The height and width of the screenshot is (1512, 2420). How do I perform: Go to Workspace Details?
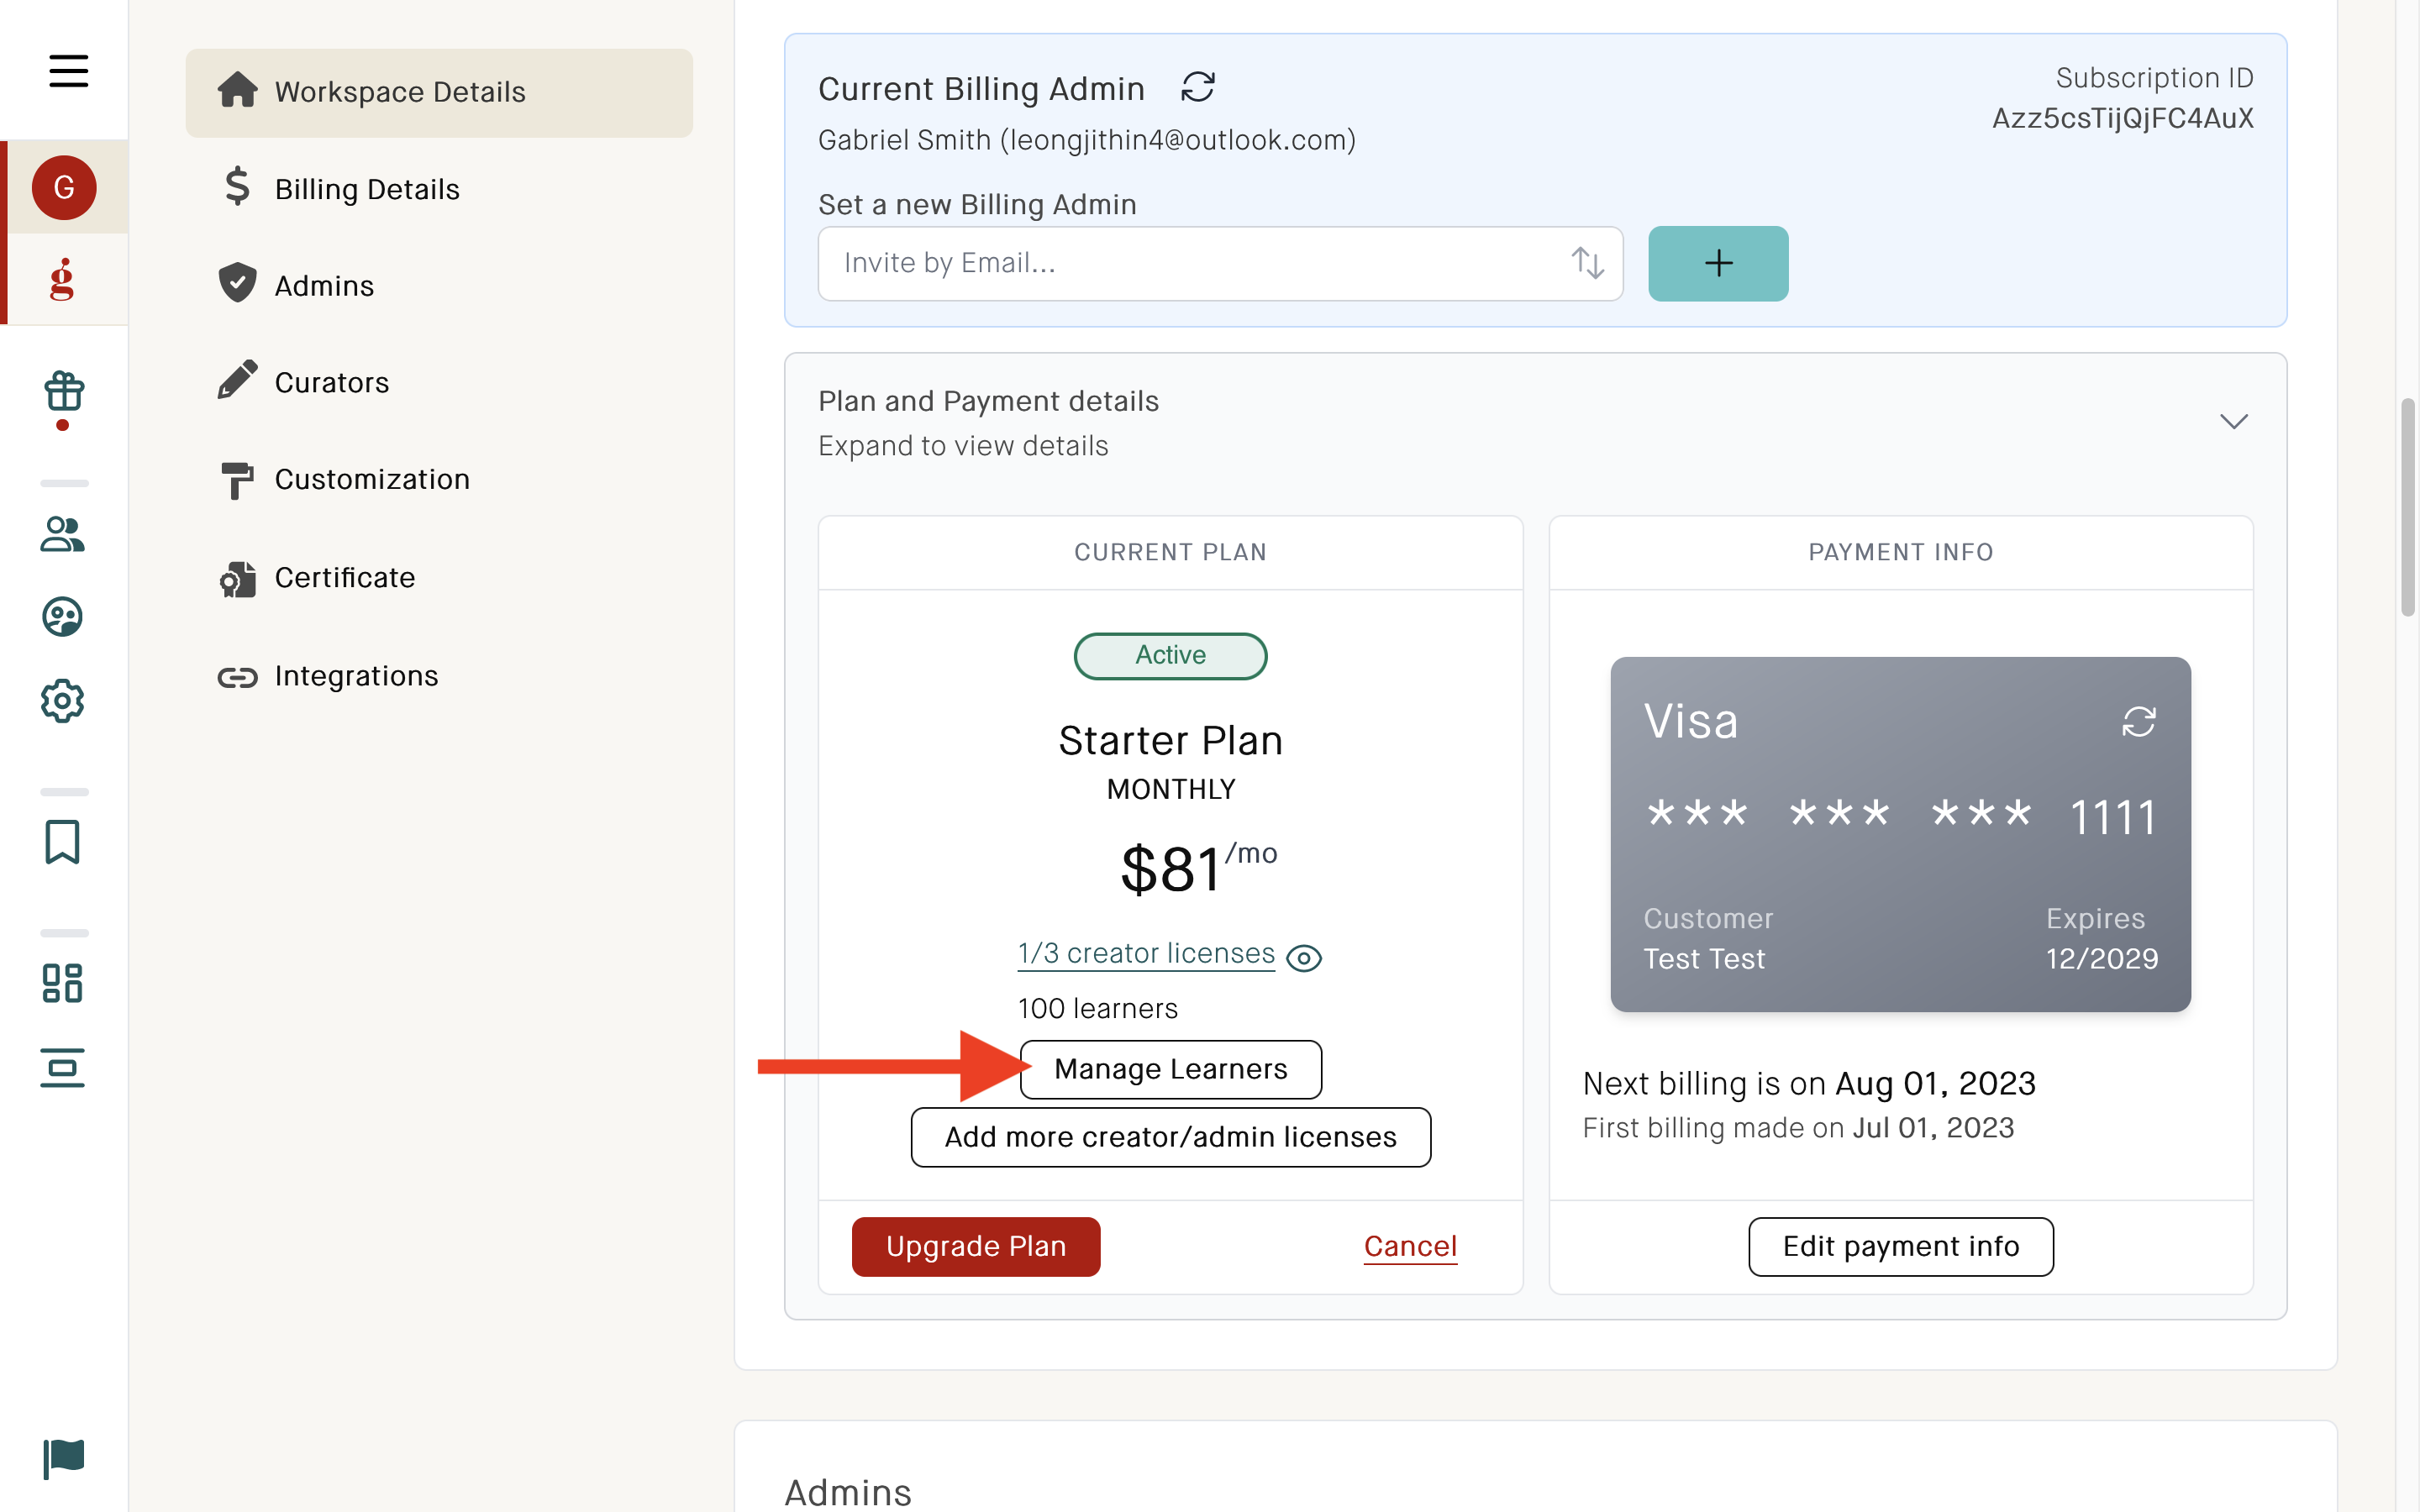438,92
